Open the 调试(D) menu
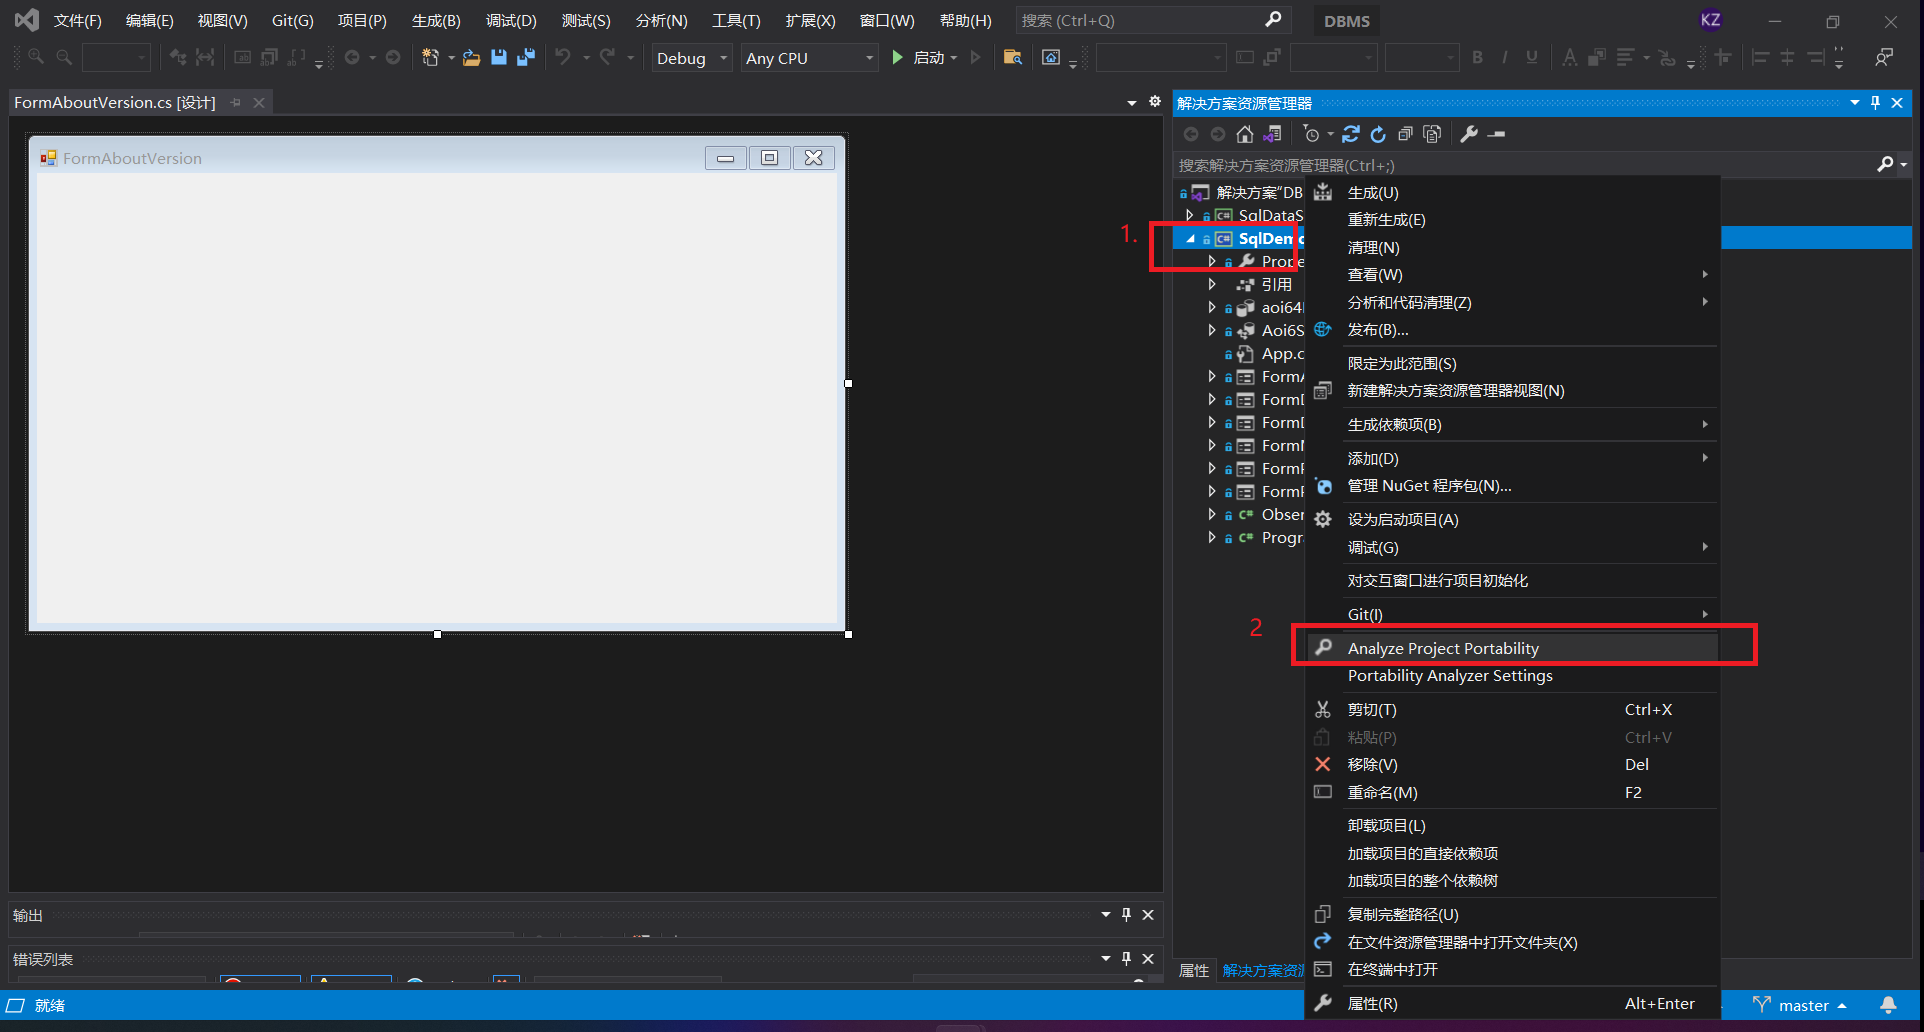Screen dimensions: 1924x1032 pos(511,20)
